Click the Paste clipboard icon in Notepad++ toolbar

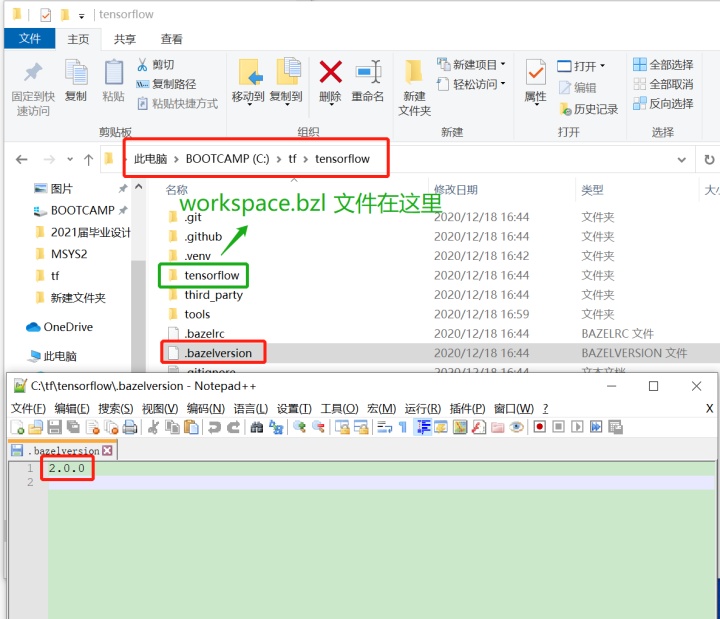pos(191,428)
